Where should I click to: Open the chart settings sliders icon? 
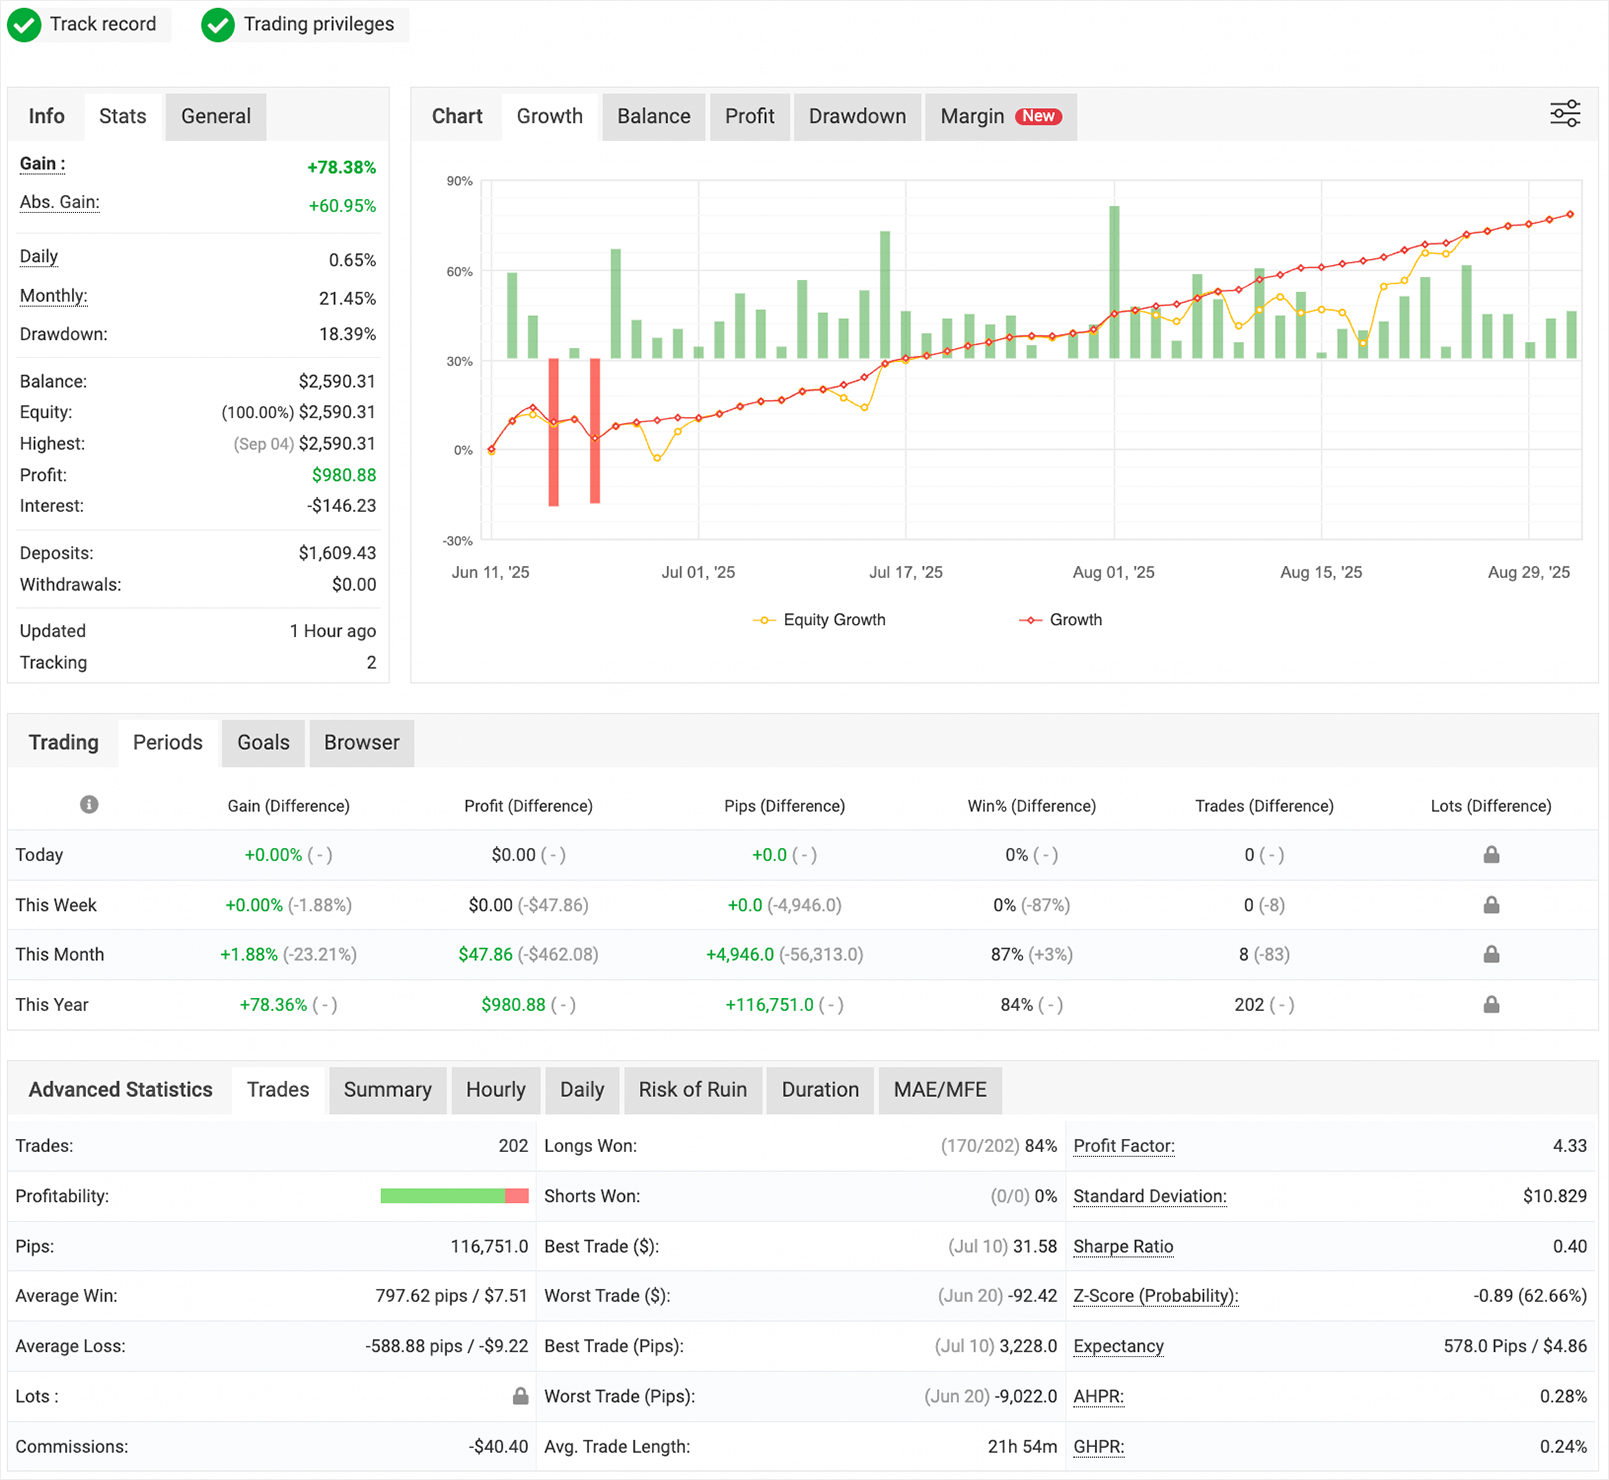point(1565,114)
